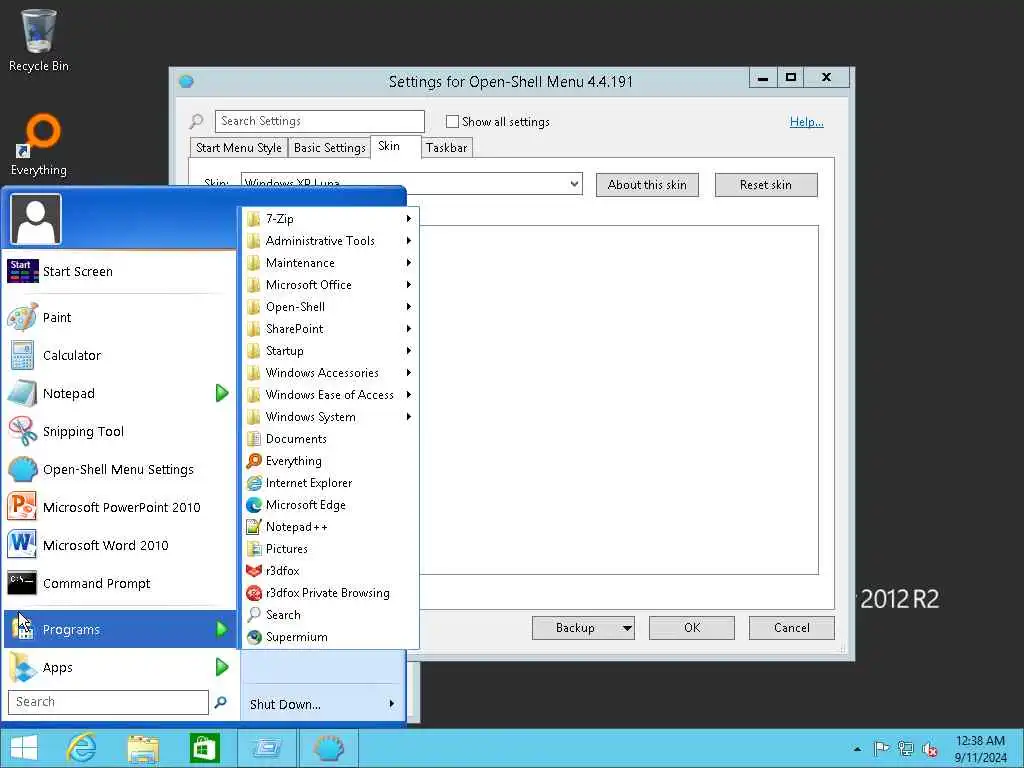Click the user account picture in start menu
The width and height of the screenshot is (1024, 768).
[x=36, y=219]
